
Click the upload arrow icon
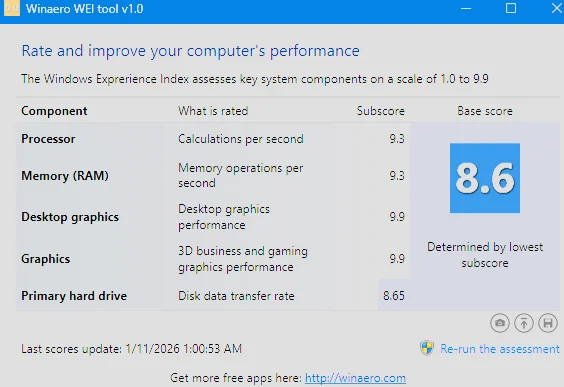point(524,323)
